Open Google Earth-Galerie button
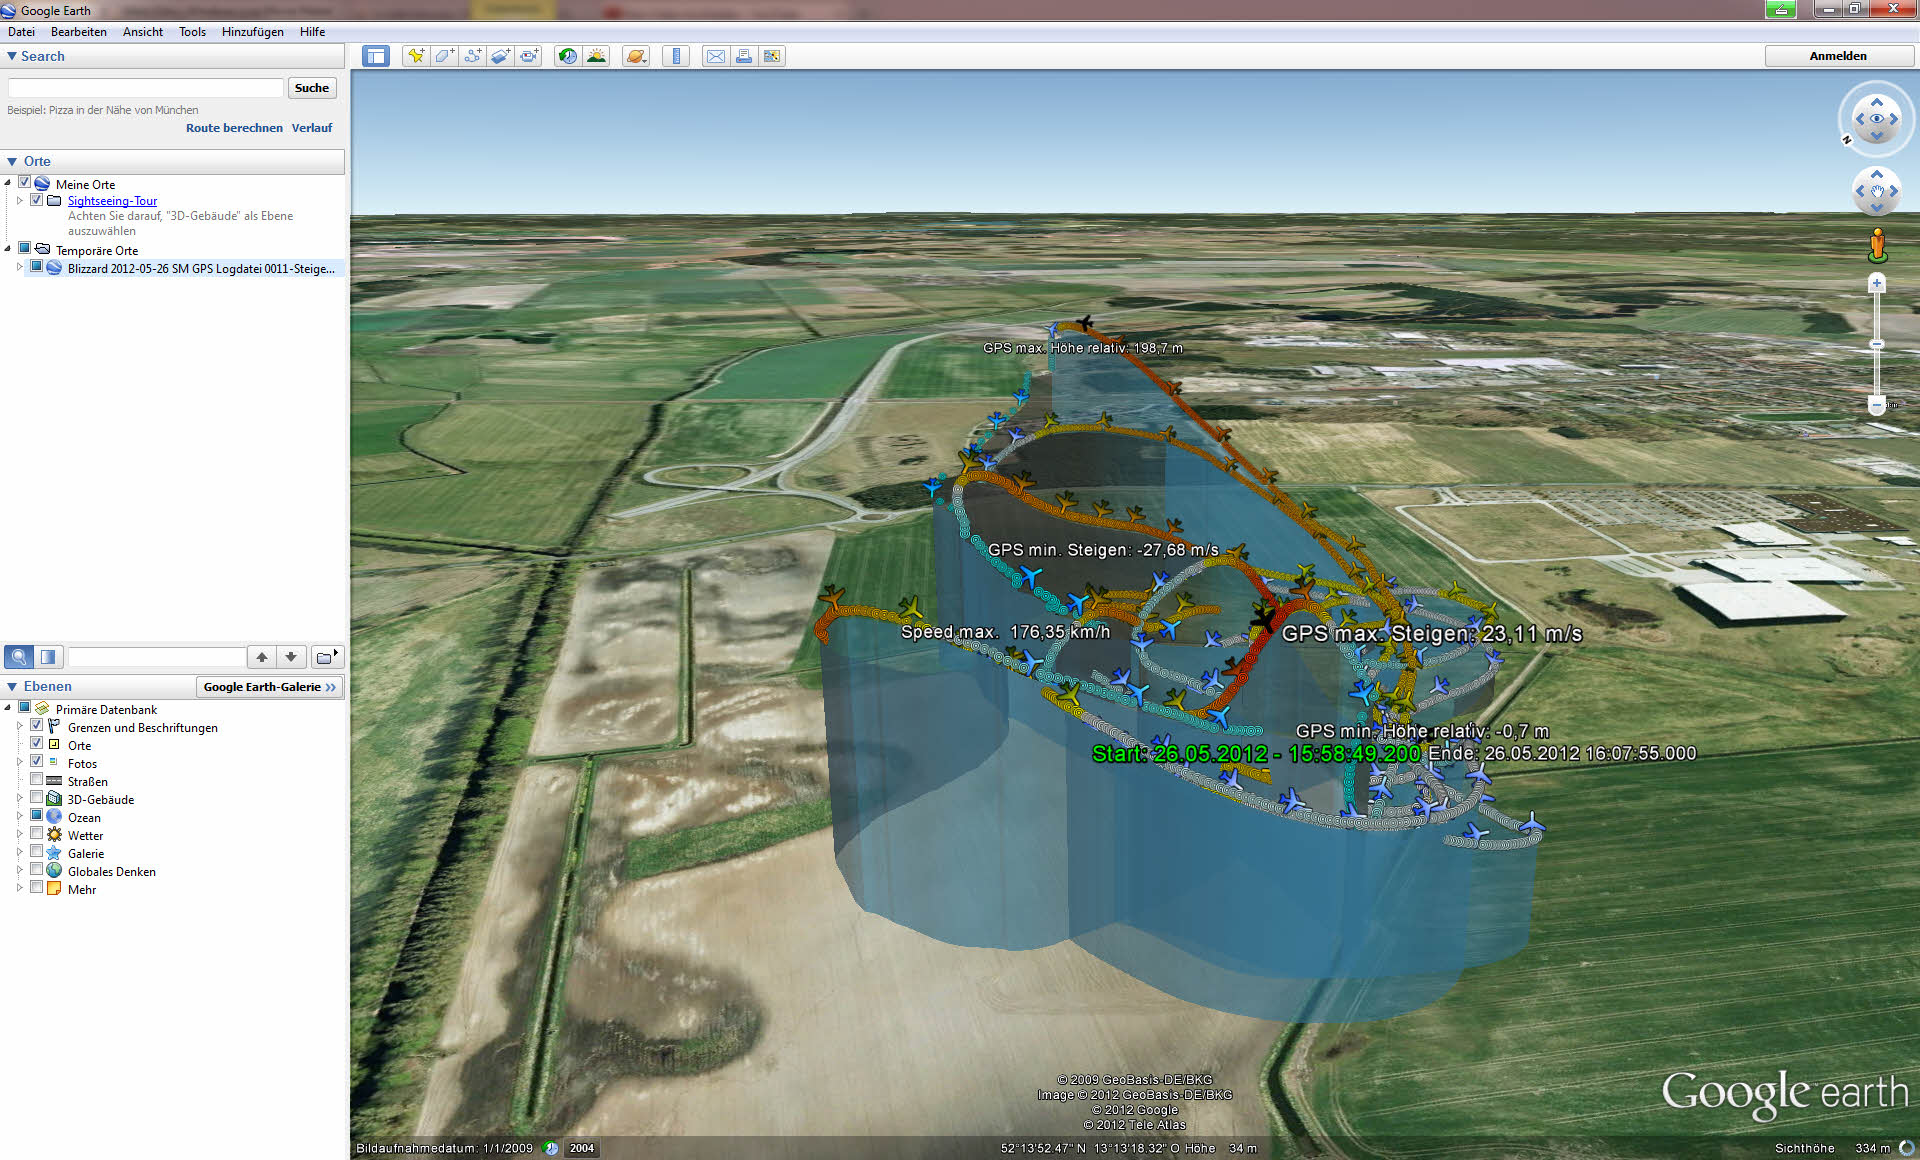The image size is (1920, 1160). point(269,687)
